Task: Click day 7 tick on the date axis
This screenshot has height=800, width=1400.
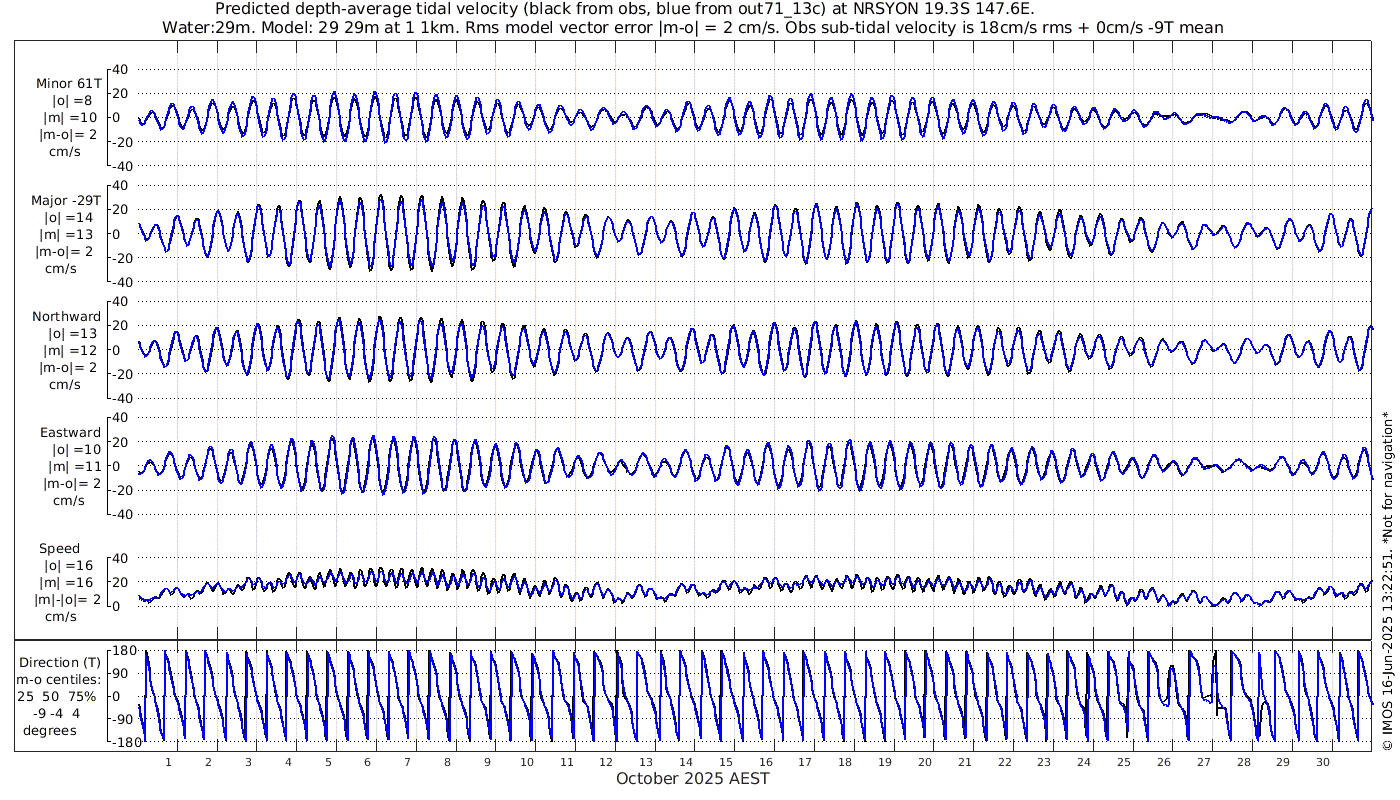Action: (x=407, y=761)
